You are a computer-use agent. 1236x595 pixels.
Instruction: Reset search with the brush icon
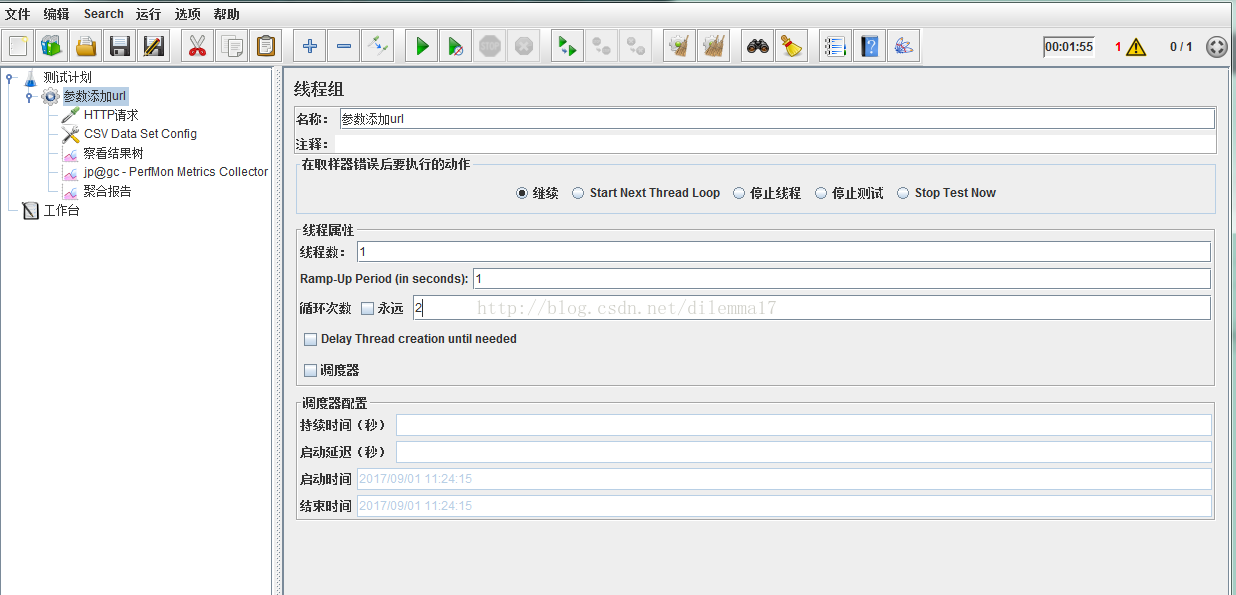pyautogui.click(x=791, y=46)
